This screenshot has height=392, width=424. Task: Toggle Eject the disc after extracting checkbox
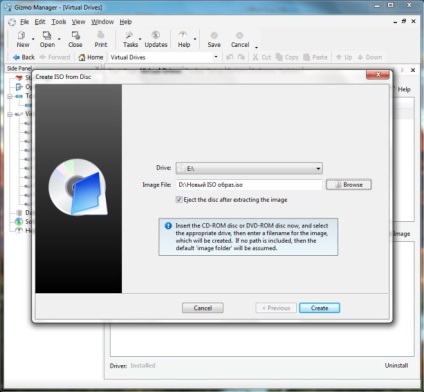click(179, 200)
